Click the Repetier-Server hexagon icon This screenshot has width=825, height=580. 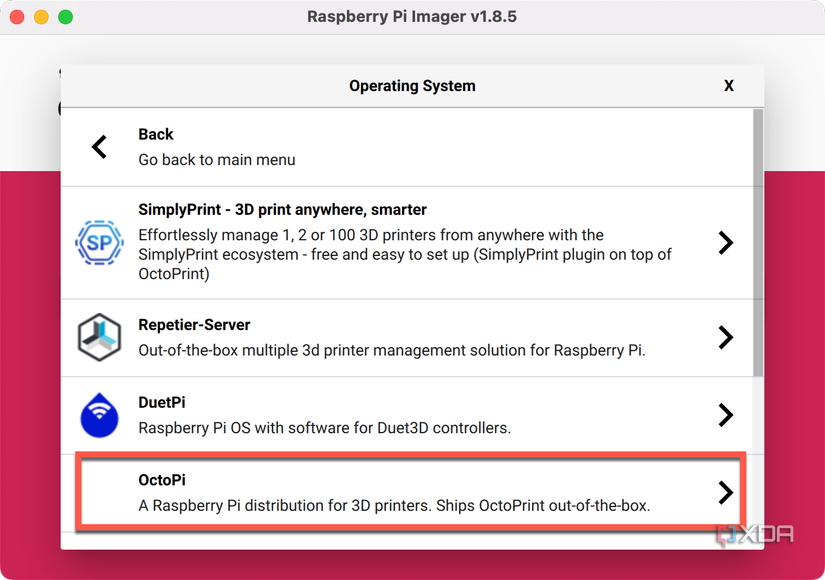[x=99, y=337]
